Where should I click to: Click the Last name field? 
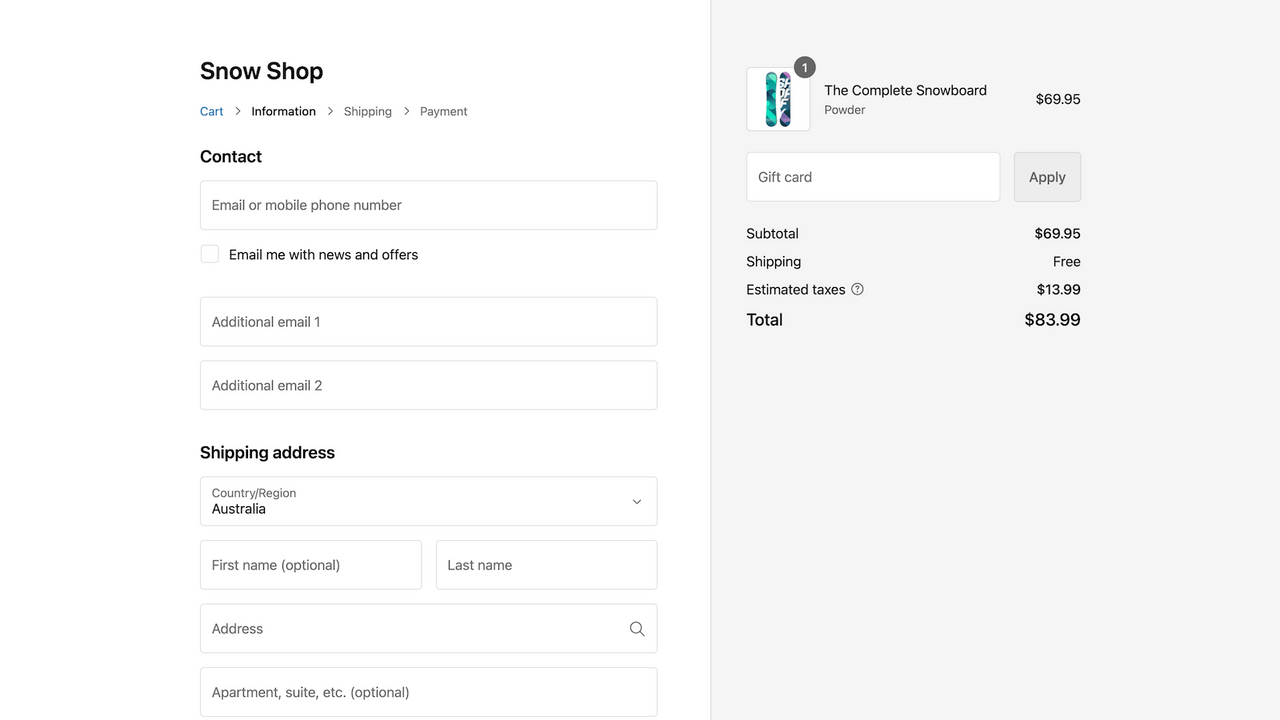pyautogui.click(x=547, y=565)
